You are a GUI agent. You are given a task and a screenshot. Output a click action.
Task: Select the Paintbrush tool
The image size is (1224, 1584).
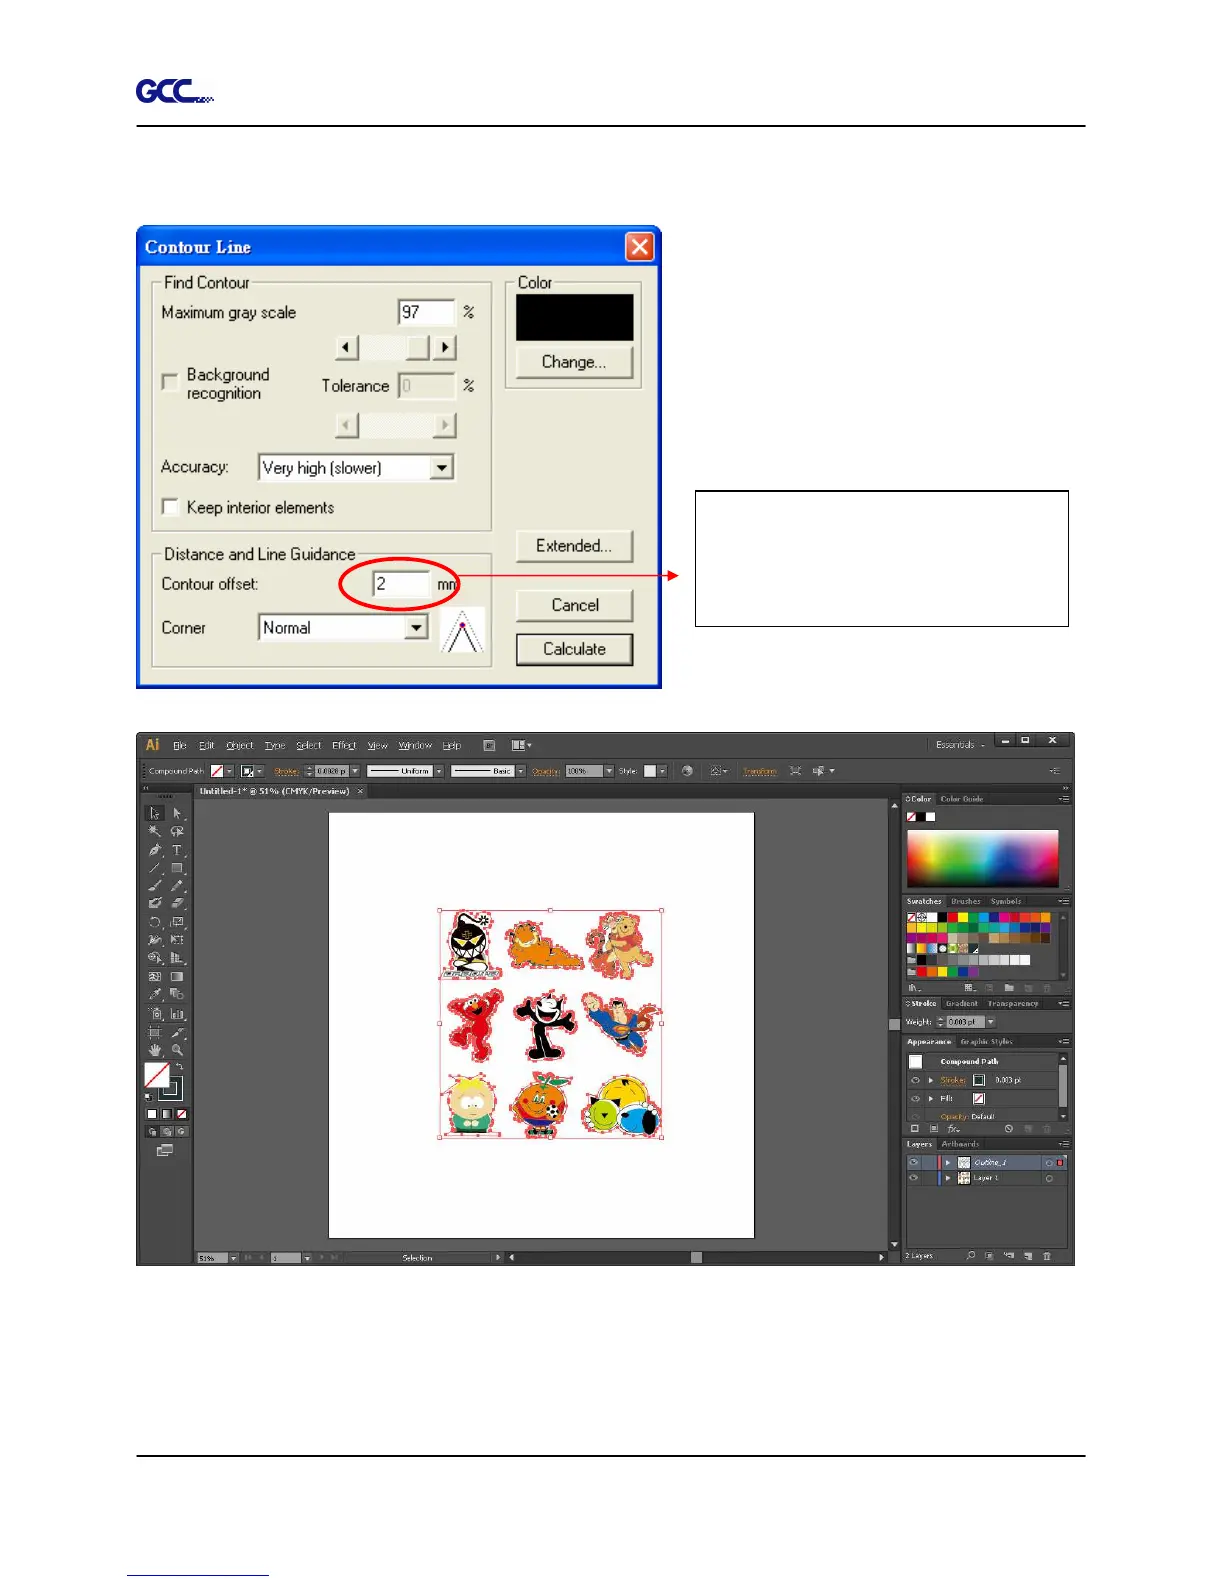click(155, 885)
